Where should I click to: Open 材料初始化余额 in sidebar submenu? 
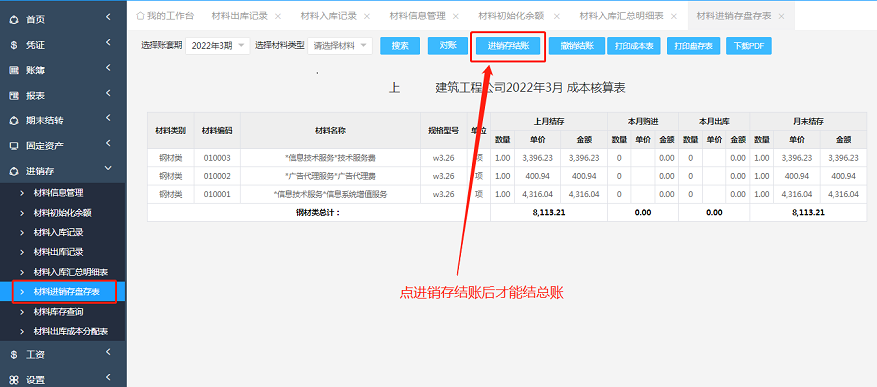(62, 213)
